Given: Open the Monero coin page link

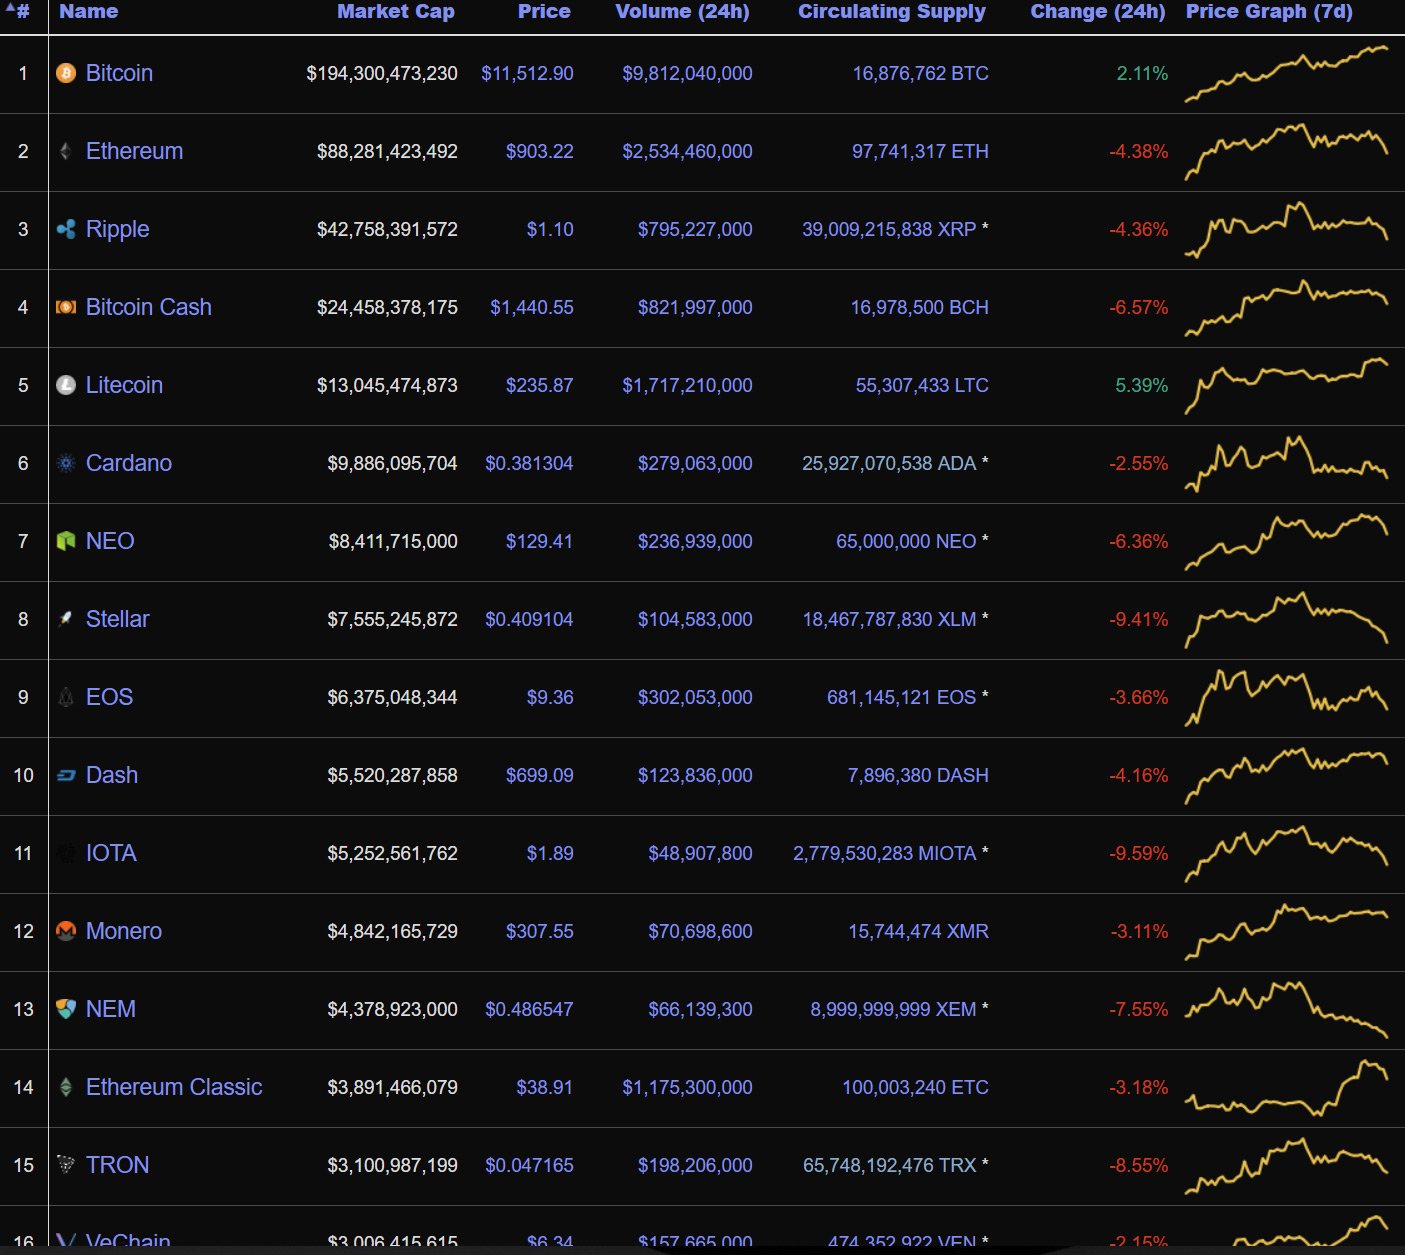Looking at the screenshot, I should (124, 931).
